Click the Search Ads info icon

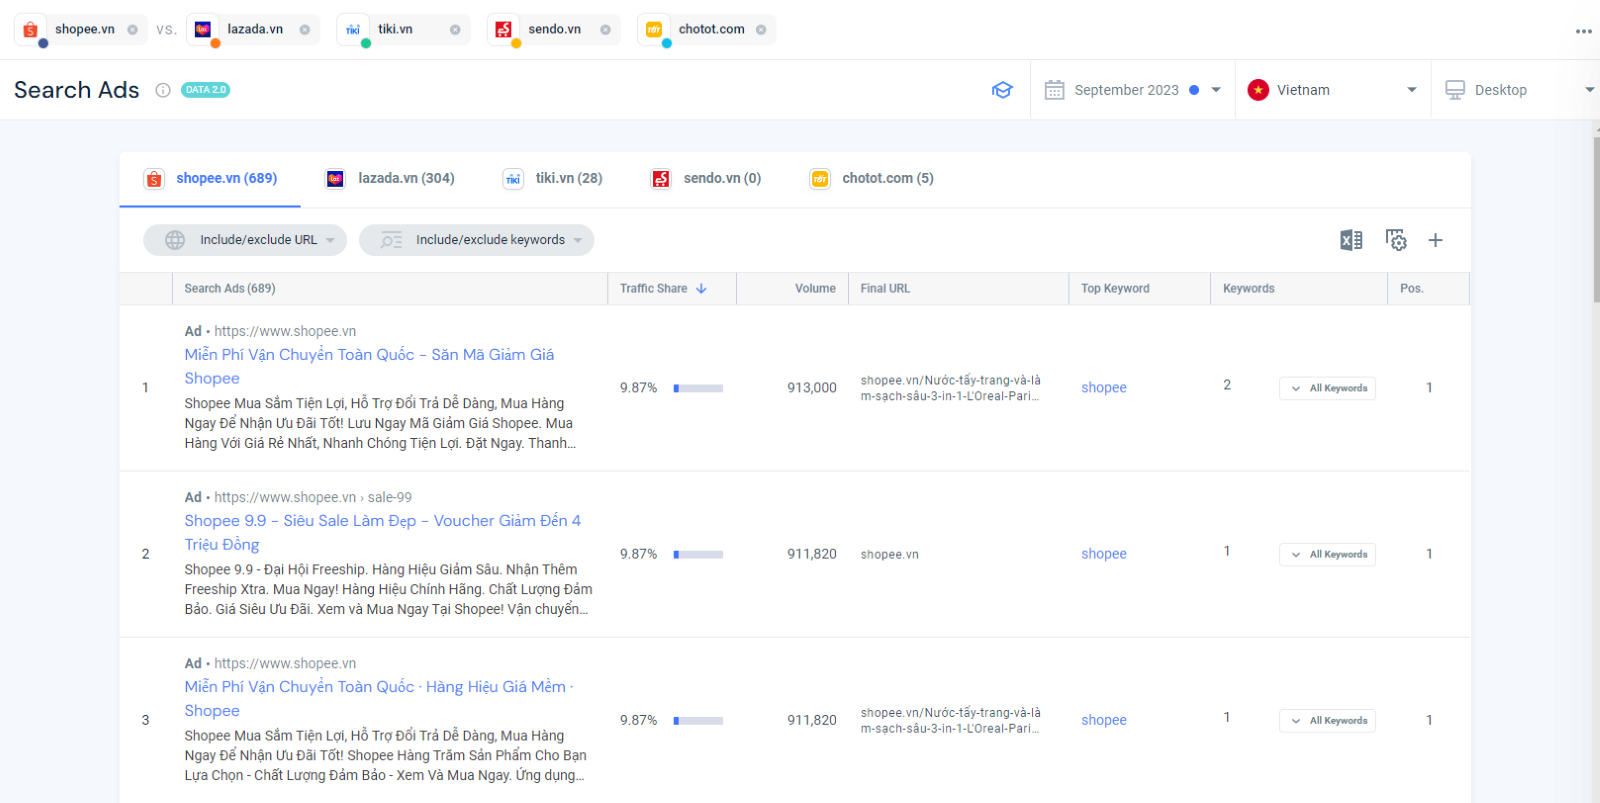pos(163,90)
